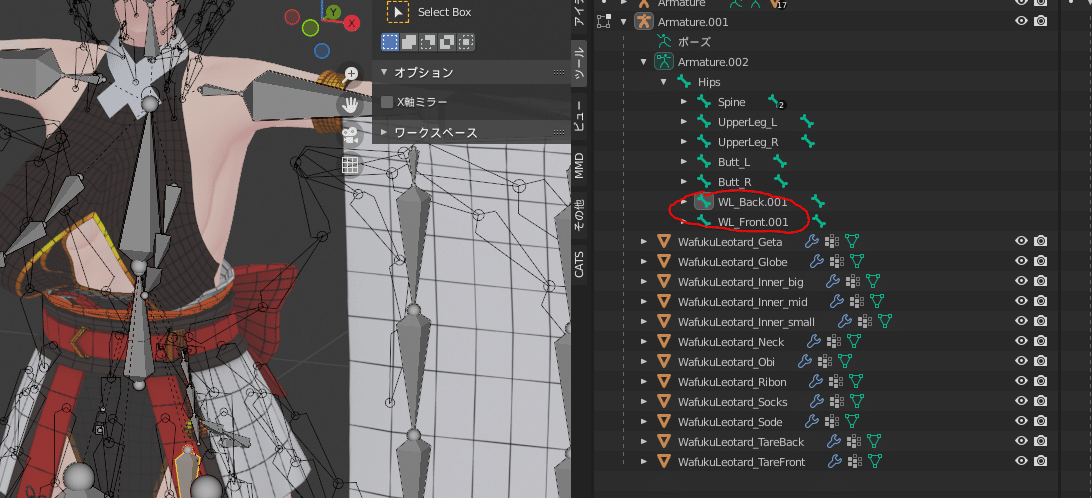This screenshot has width=1092, height=498.
Task: Switch orthographic/perspective with grid icon
Action: (x=350, y=165)
